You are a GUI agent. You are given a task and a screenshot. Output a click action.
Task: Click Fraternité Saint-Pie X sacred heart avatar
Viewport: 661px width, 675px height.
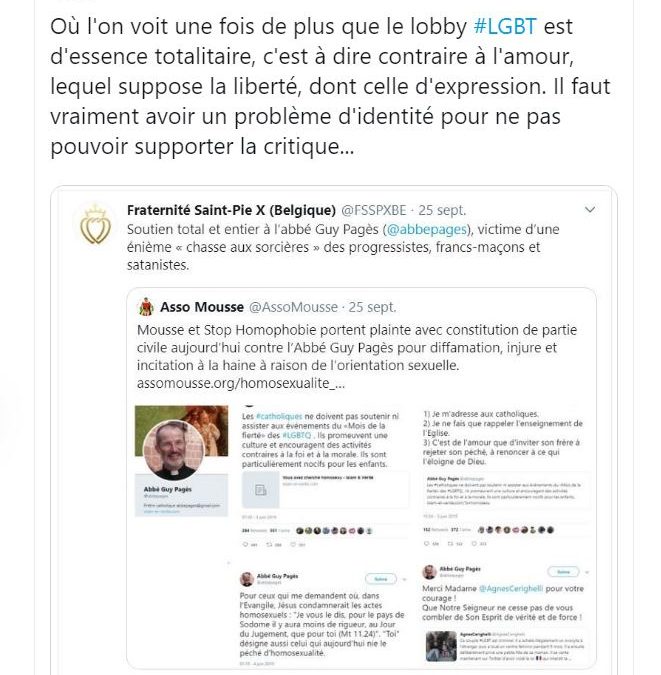point(95,226)
